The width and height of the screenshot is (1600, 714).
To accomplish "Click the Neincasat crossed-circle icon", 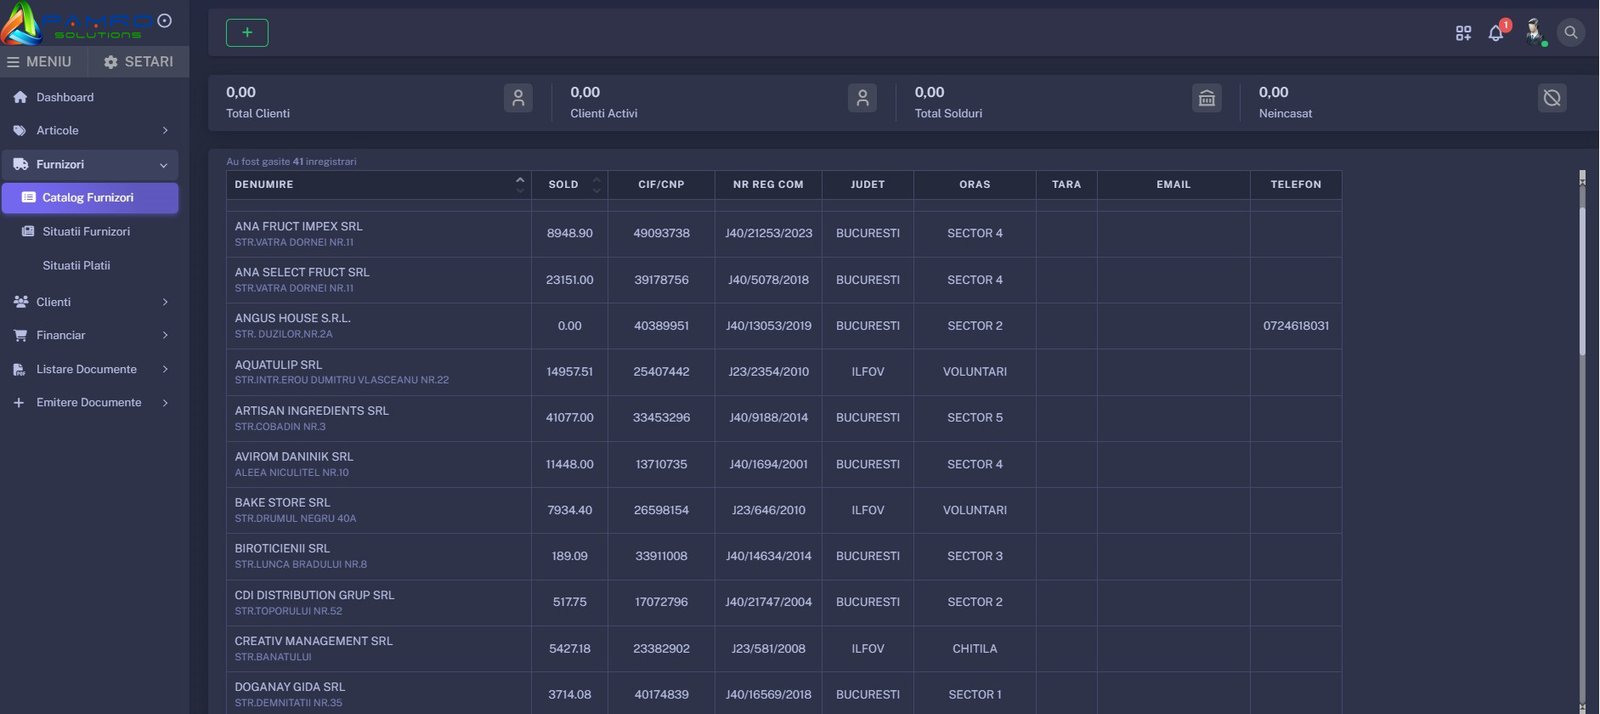I will tap(1551, 98).
